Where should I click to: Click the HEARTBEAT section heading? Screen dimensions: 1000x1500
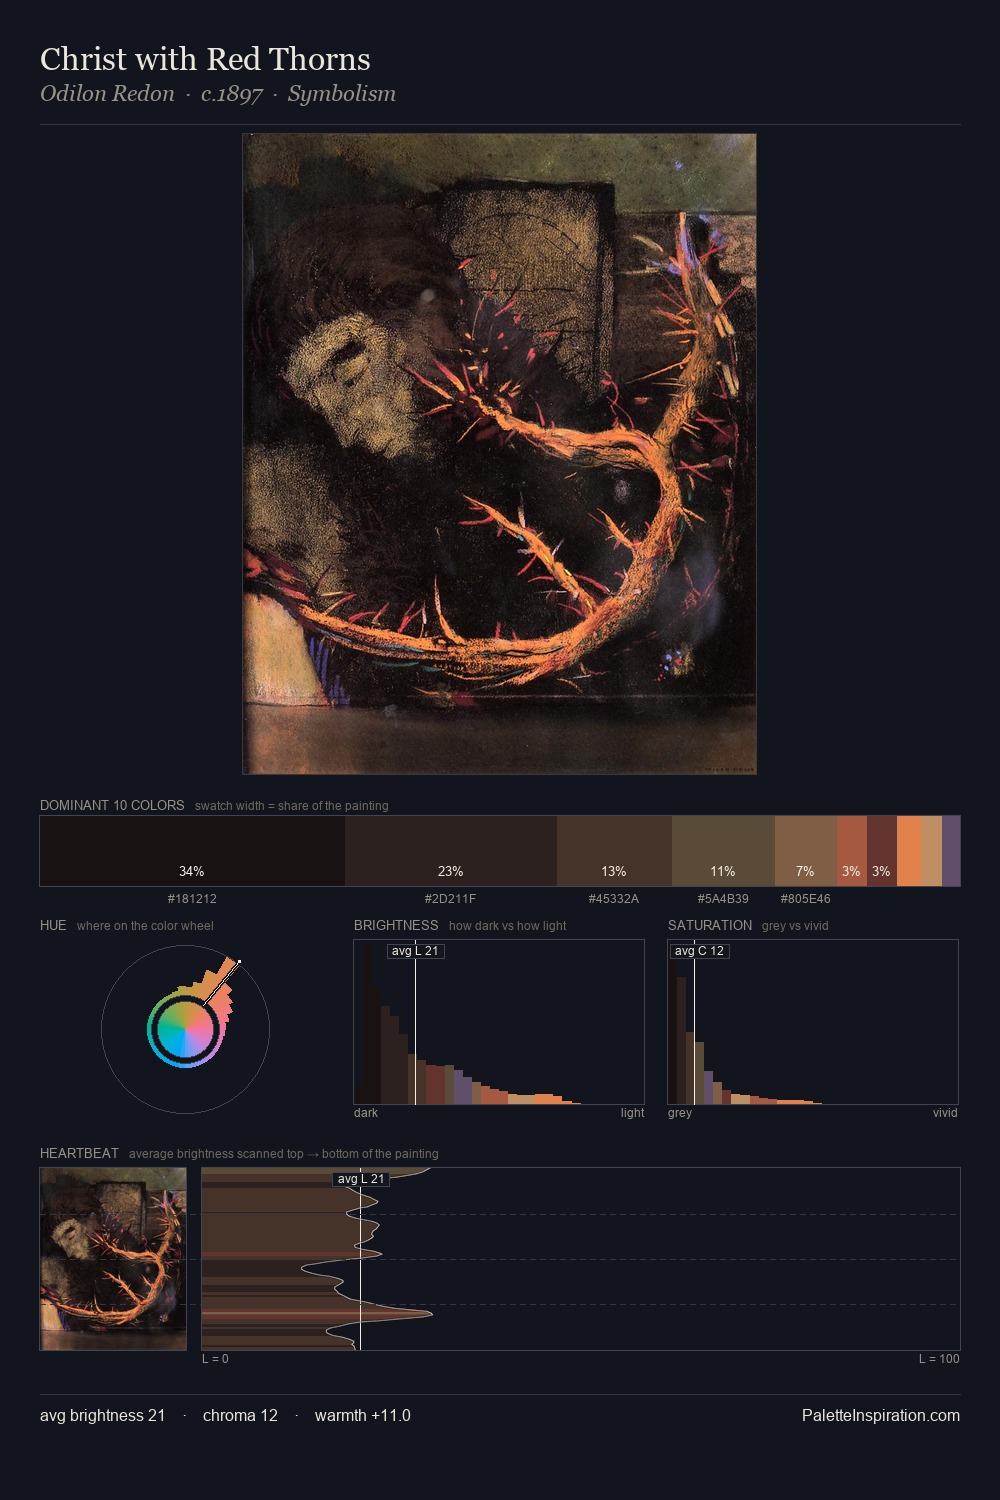pyautogui.click(x=79, y=1153)
